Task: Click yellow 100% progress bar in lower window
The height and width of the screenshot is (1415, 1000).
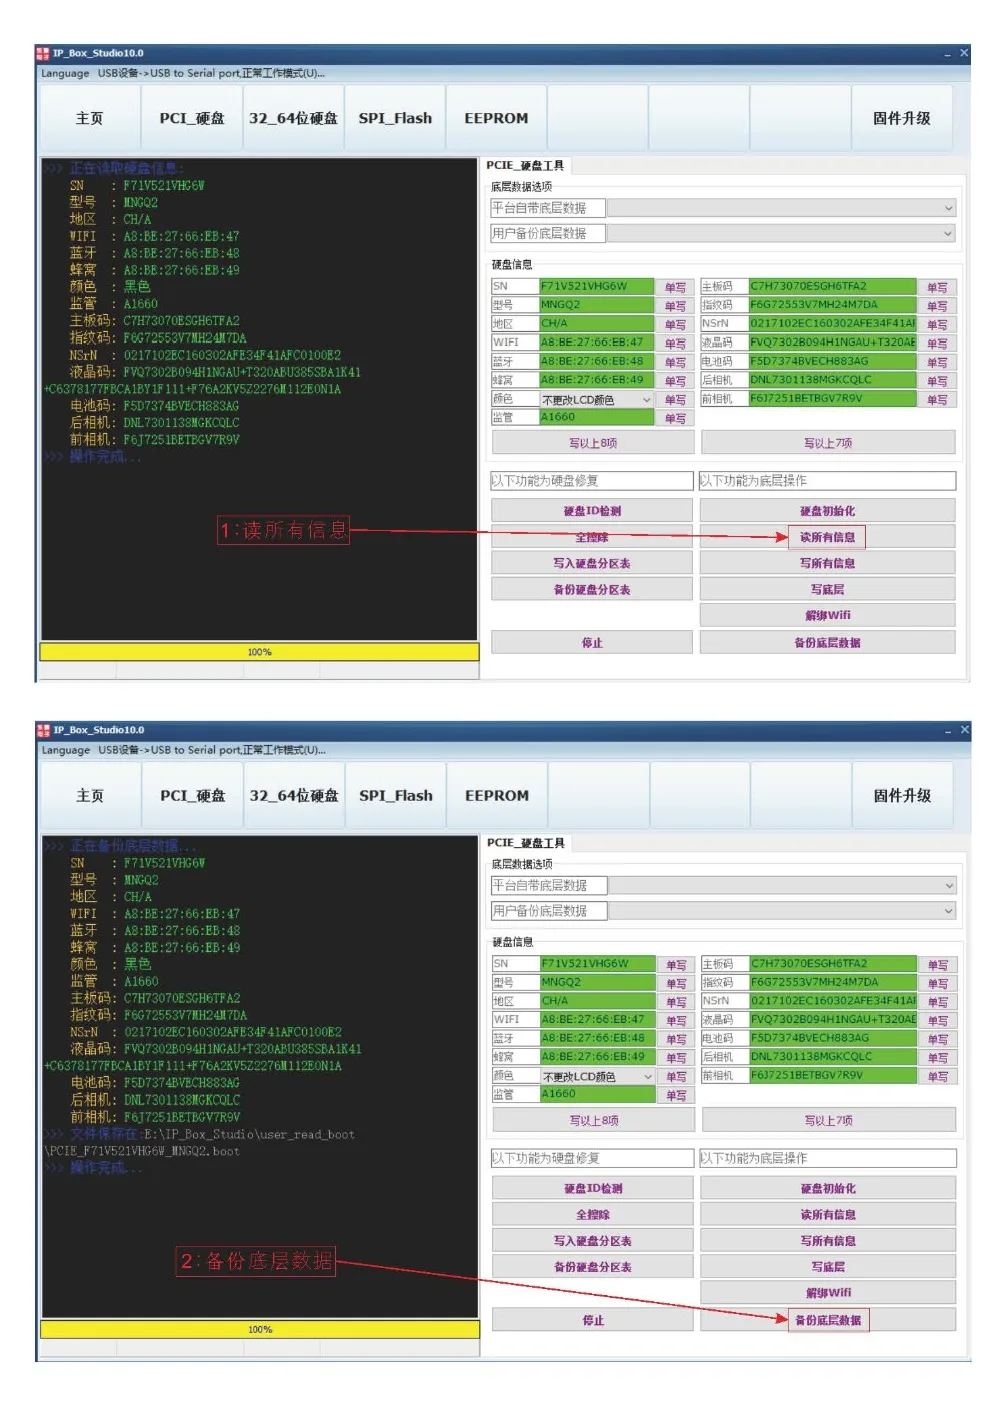Action: pyautogui.click(x=260, y=1329)
